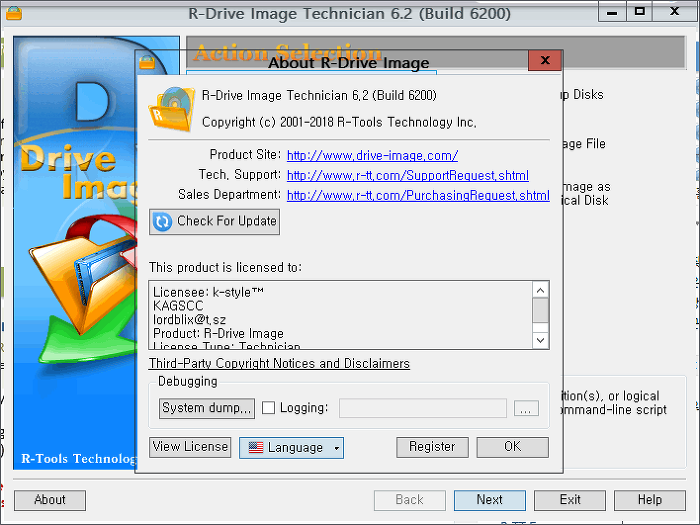This screenshot has height=525, width=700.
Task: Open the Tech Support request link
Action: pyautogui.click(x=408, y=175)
